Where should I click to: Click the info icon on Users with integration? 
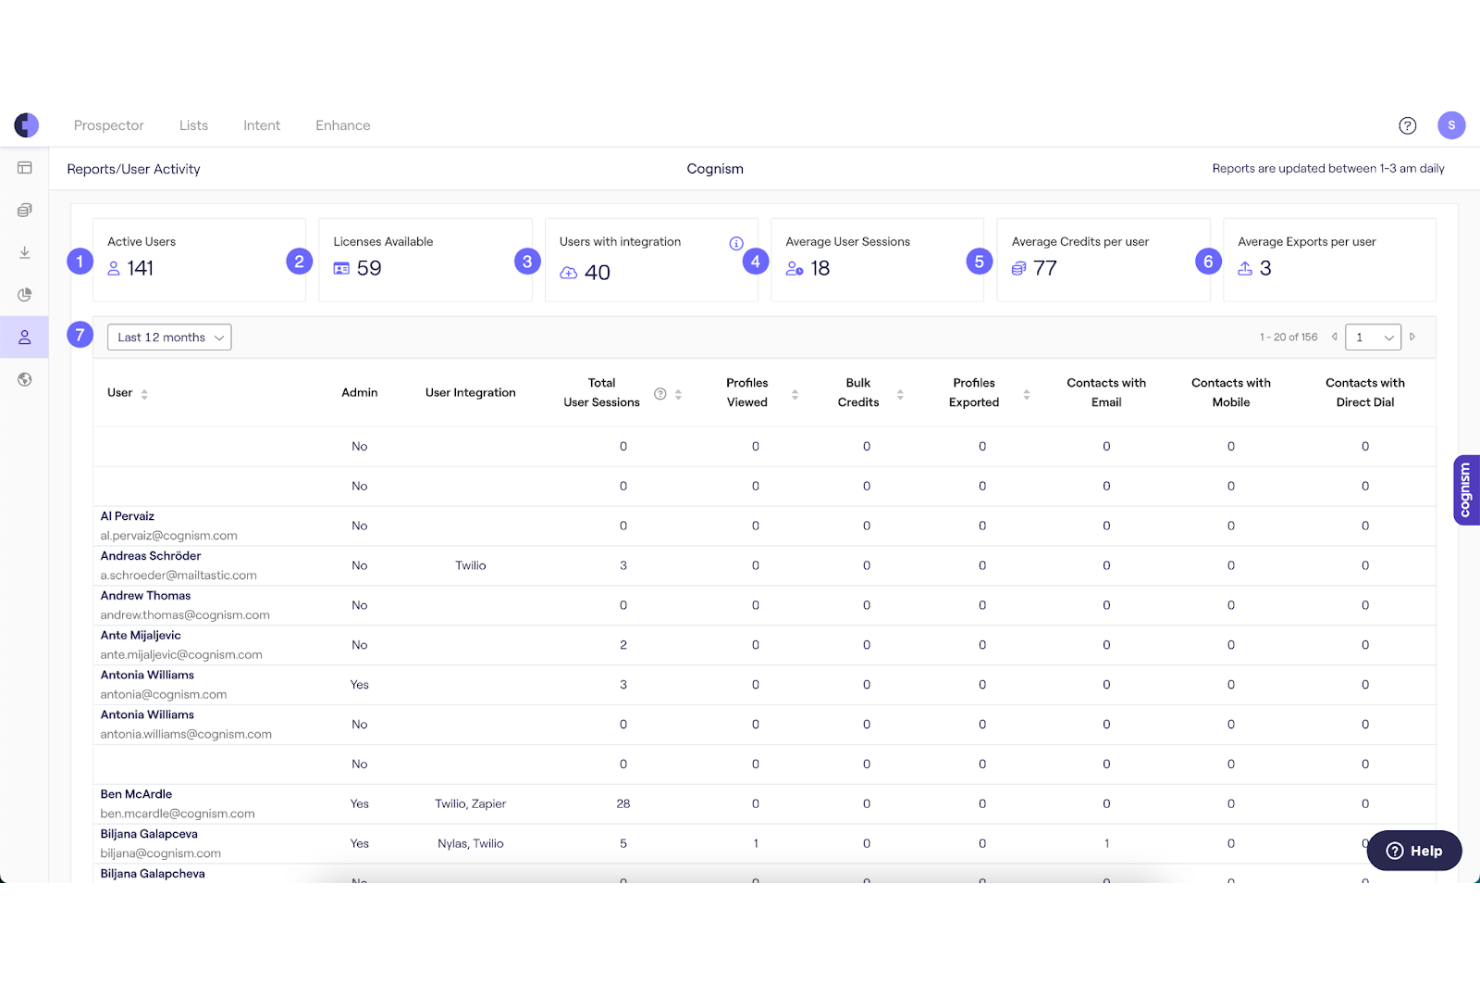tap(736, 243)
